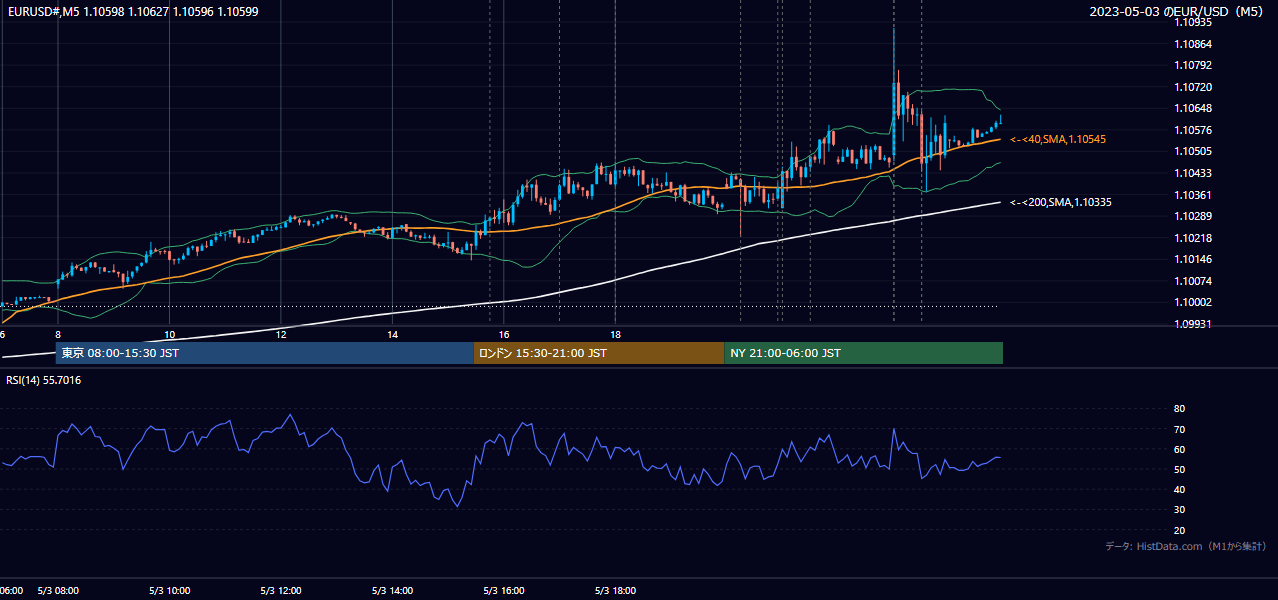Click hour tick 12 under the price chart
The width and height of the screenshot is (1278, 600).
[281, 334]
